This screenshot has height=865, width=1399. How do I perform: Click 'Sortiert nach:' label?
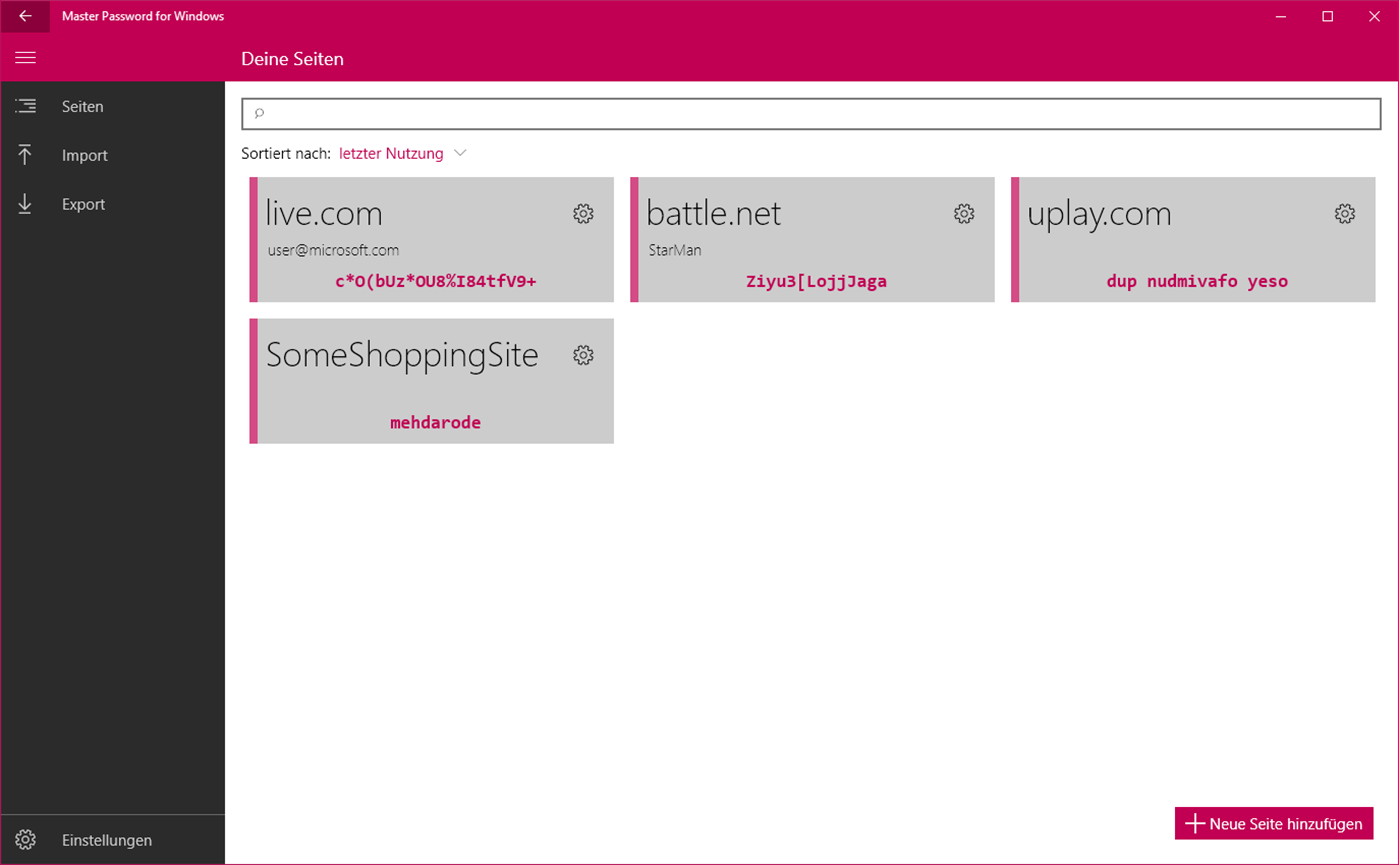286,153
